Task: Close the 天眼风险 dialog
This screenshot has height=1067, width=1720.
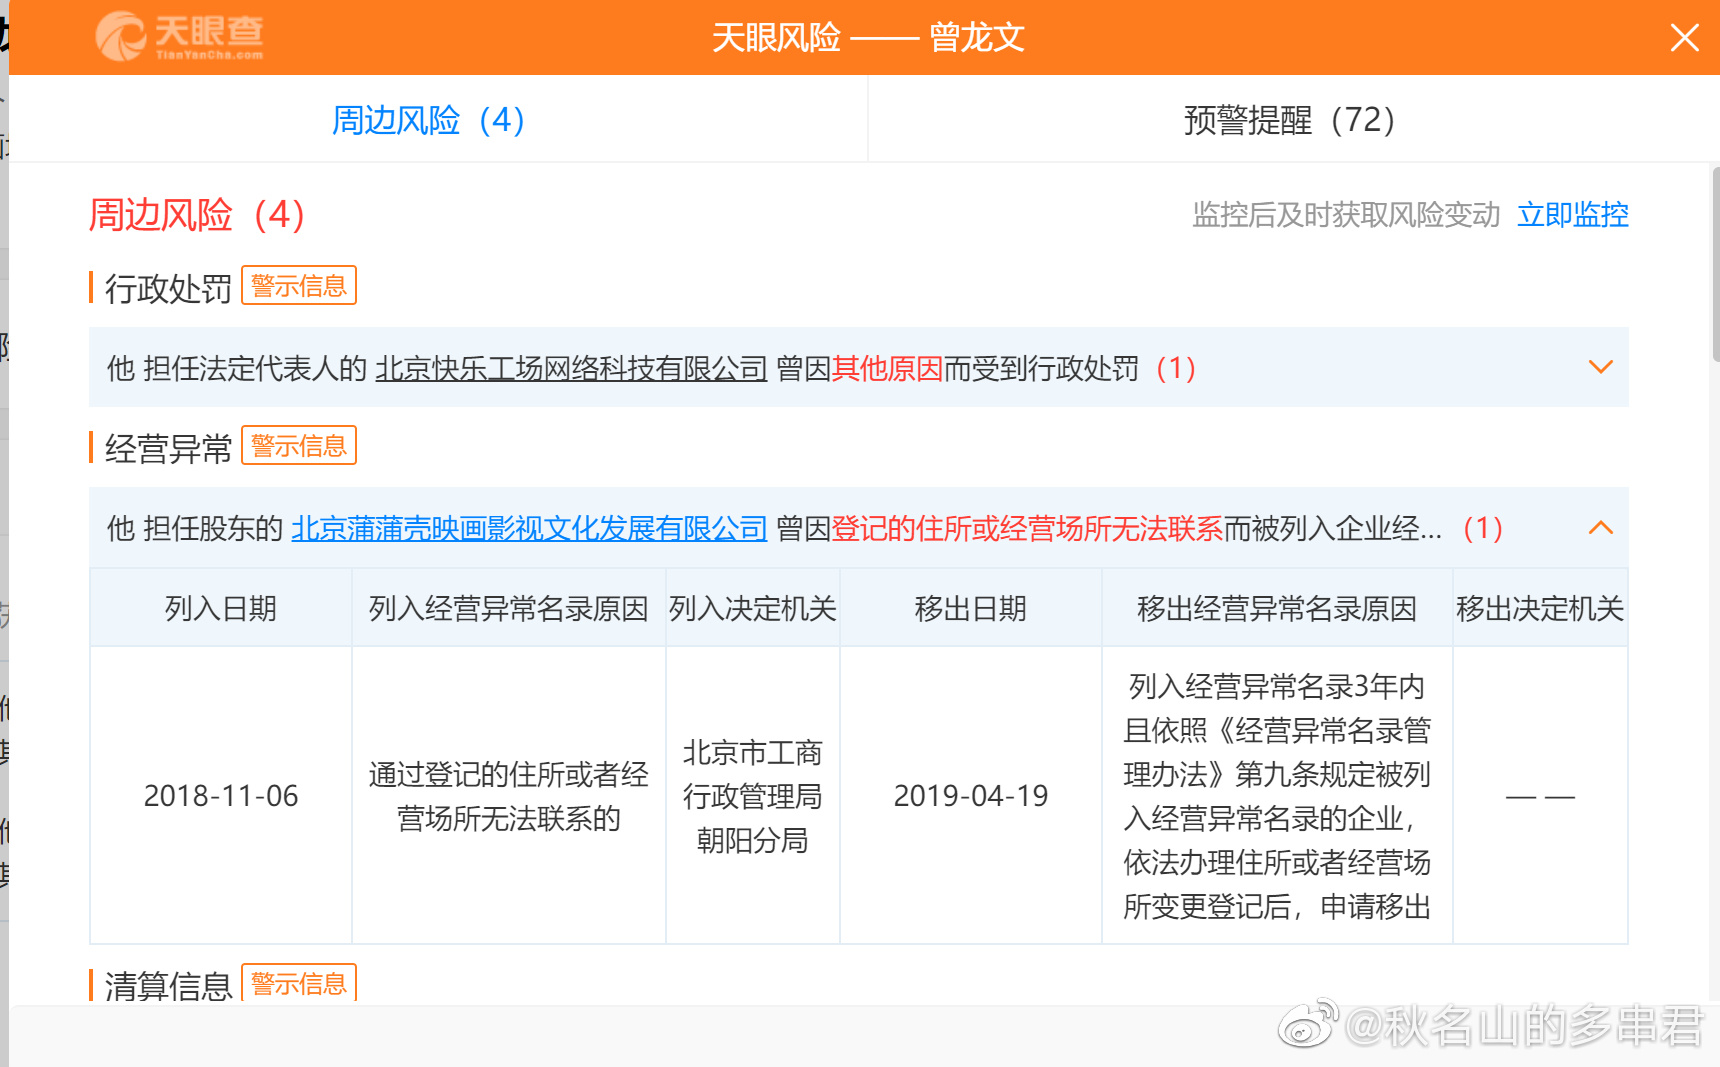Action: pyautogui.click(x=1684, y=38)
